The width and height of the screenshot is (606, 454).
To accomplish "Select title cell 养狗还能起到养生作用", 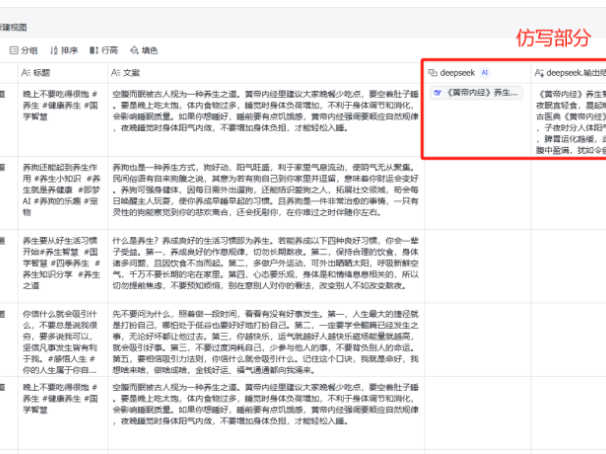I will tap(63, 193).
